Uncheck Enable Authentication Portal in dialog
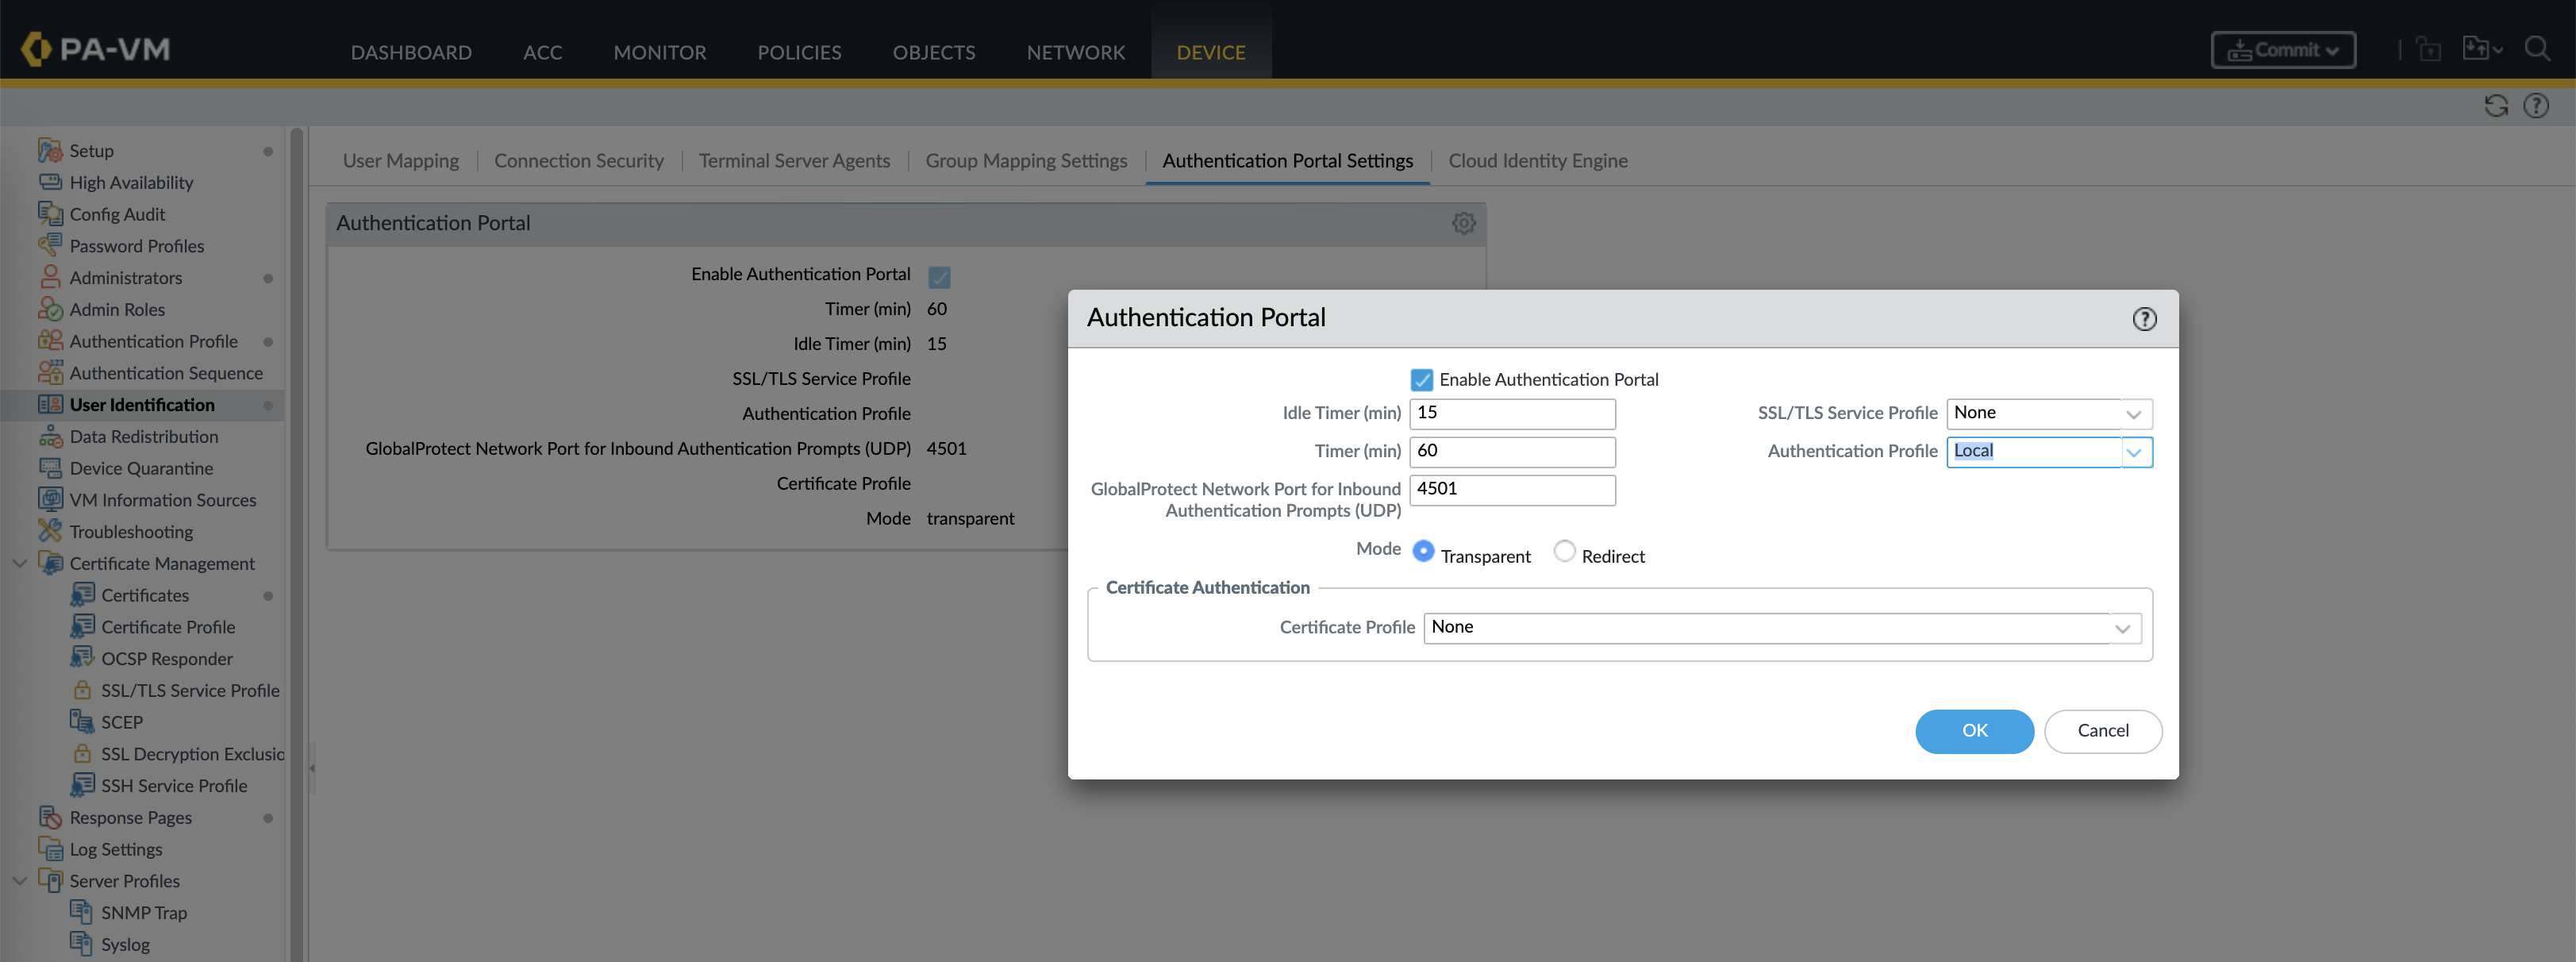The height and width of the screenshot is (962, 2576). coord(1421,380)
